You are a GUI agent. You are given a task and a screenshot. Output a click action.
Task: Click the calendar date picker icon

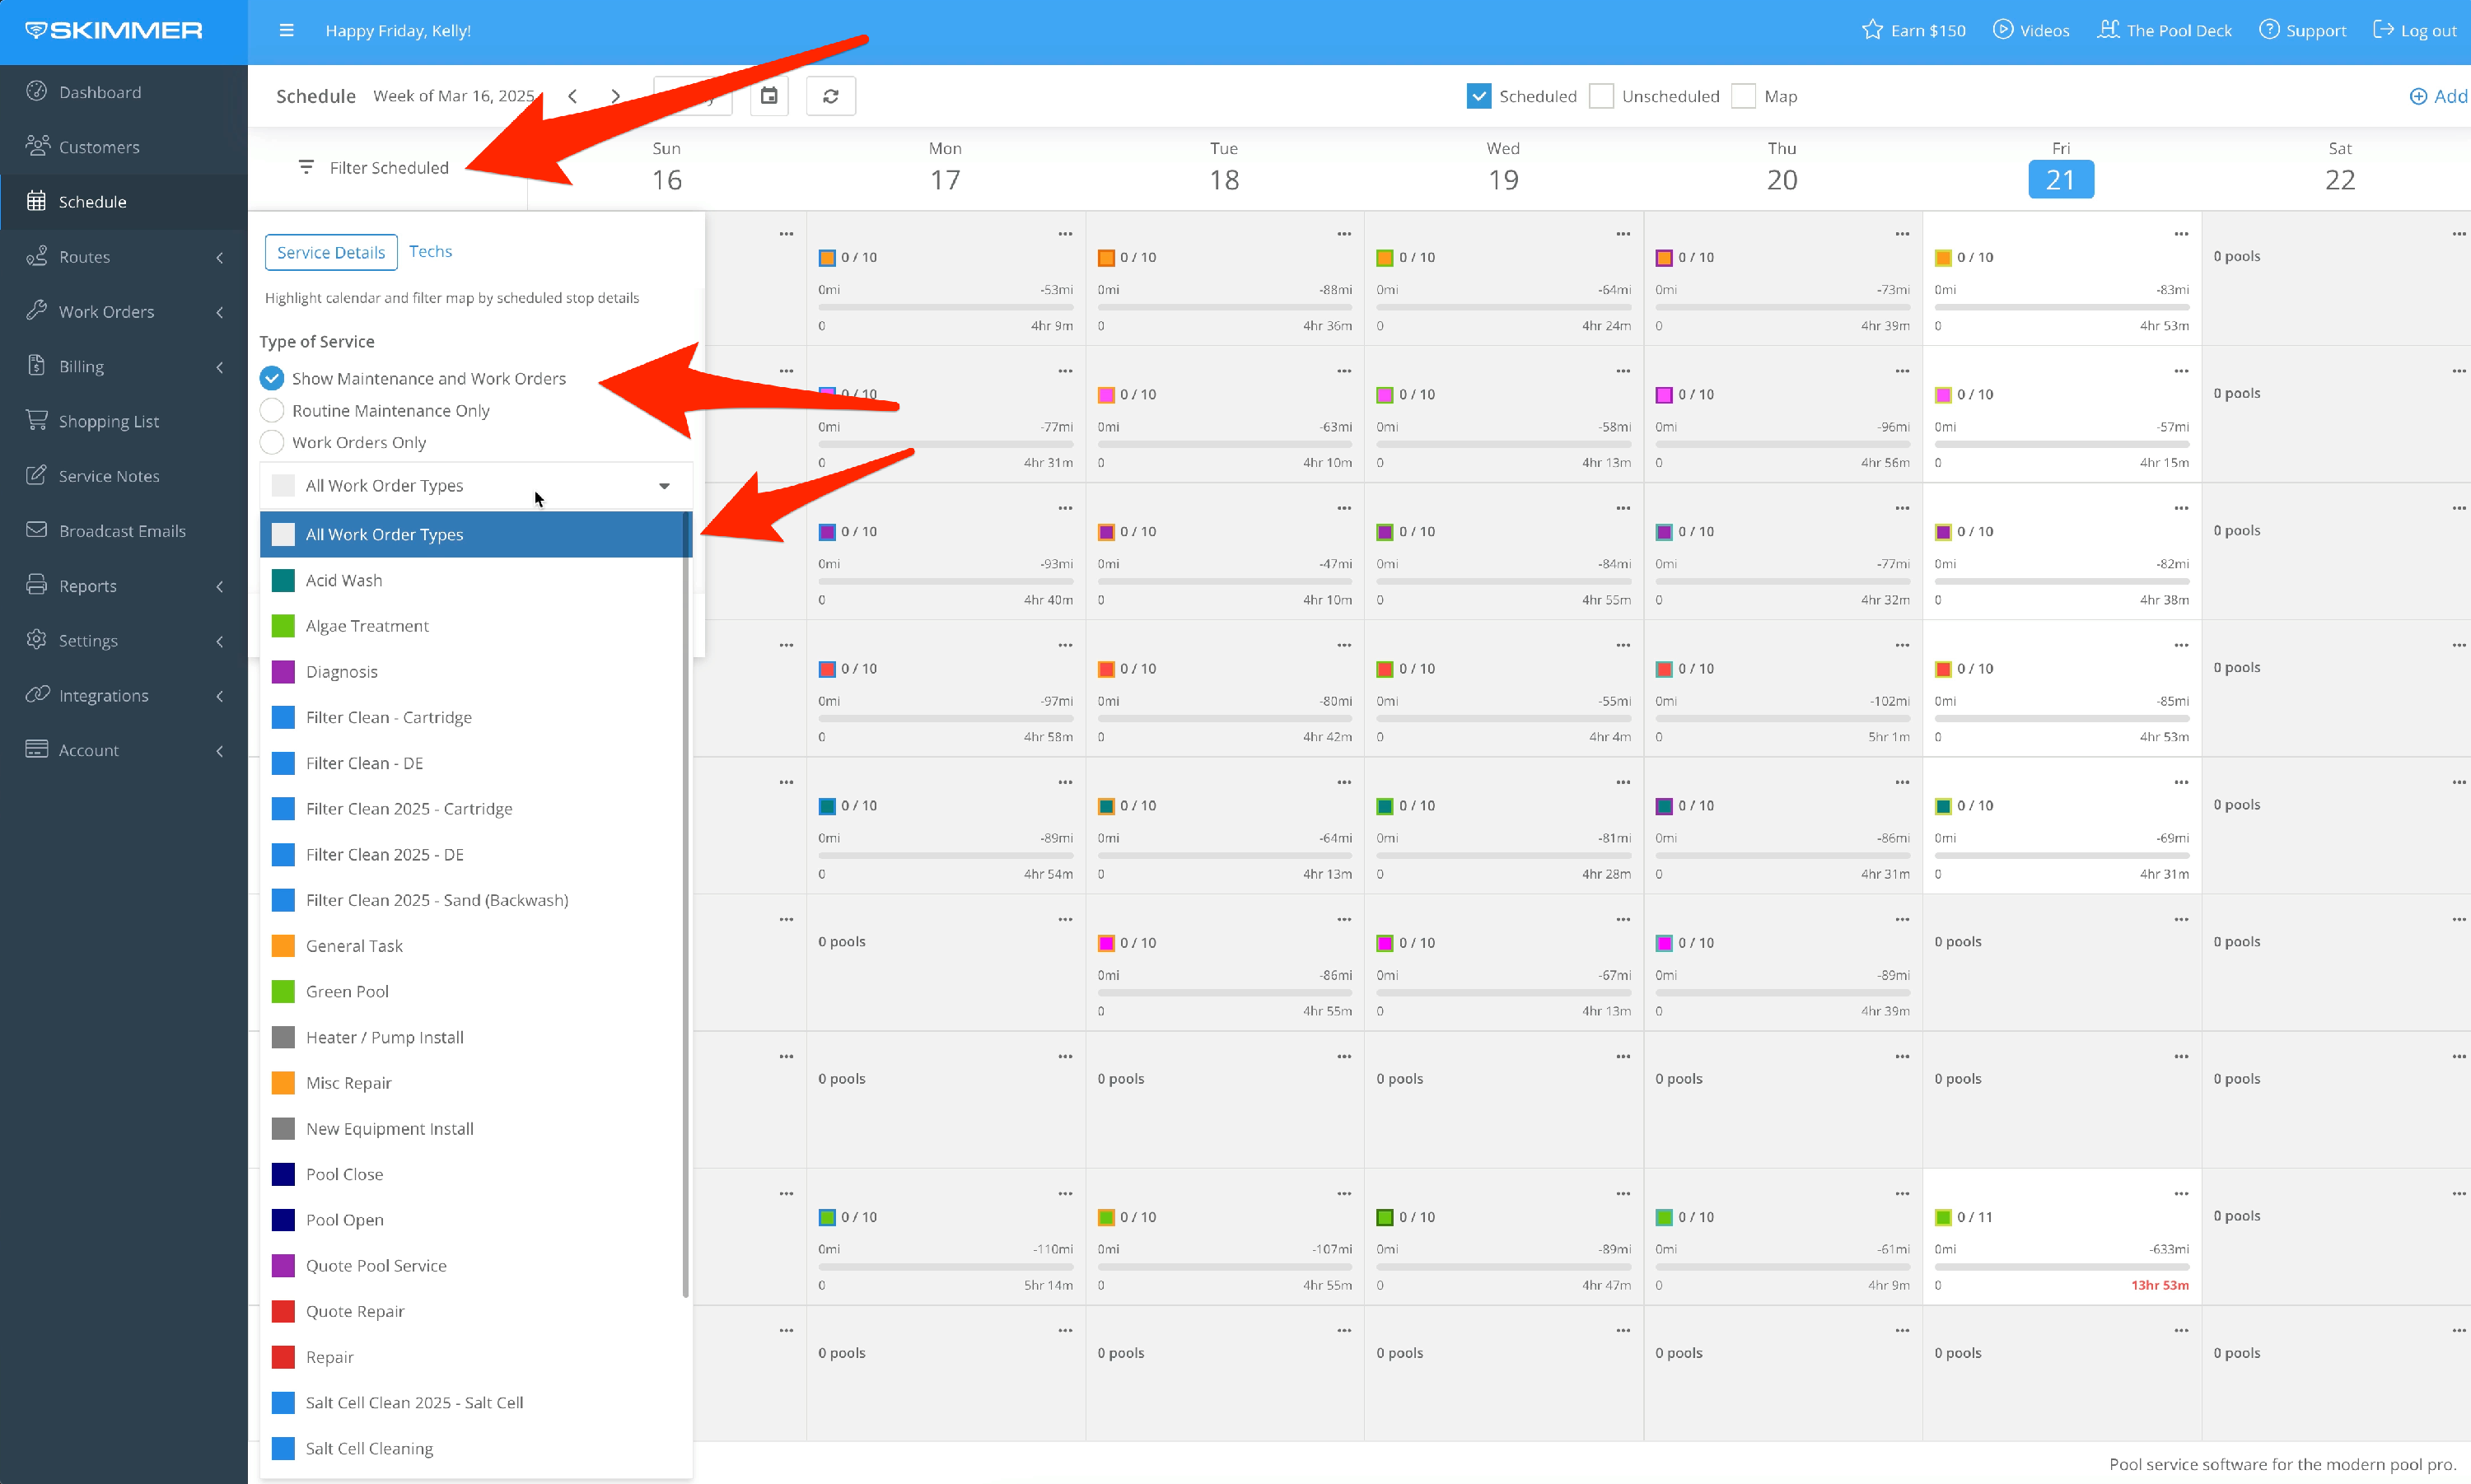point(768,96)
